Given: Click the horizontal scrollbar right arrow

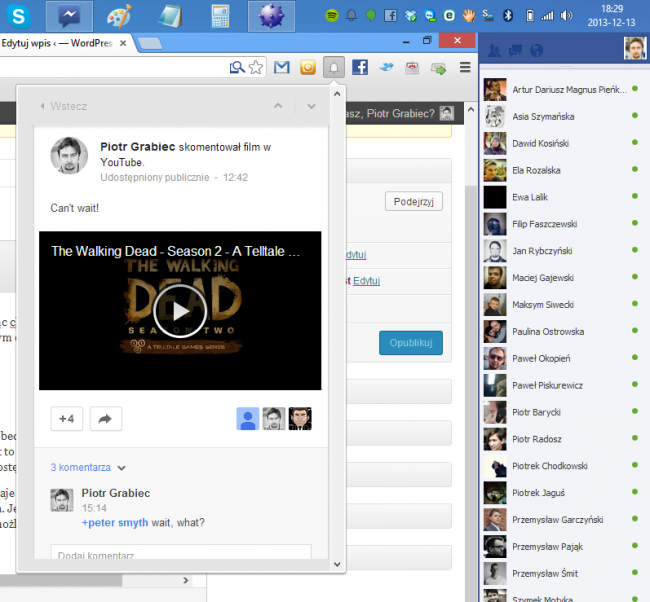Looking at the screenshot, I should [x=186, y=580].
